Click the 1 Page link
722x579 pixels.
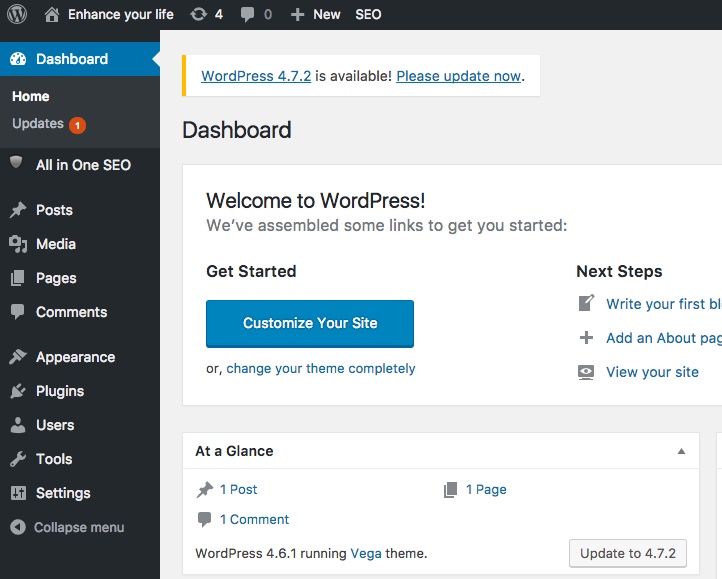(486, 490)
